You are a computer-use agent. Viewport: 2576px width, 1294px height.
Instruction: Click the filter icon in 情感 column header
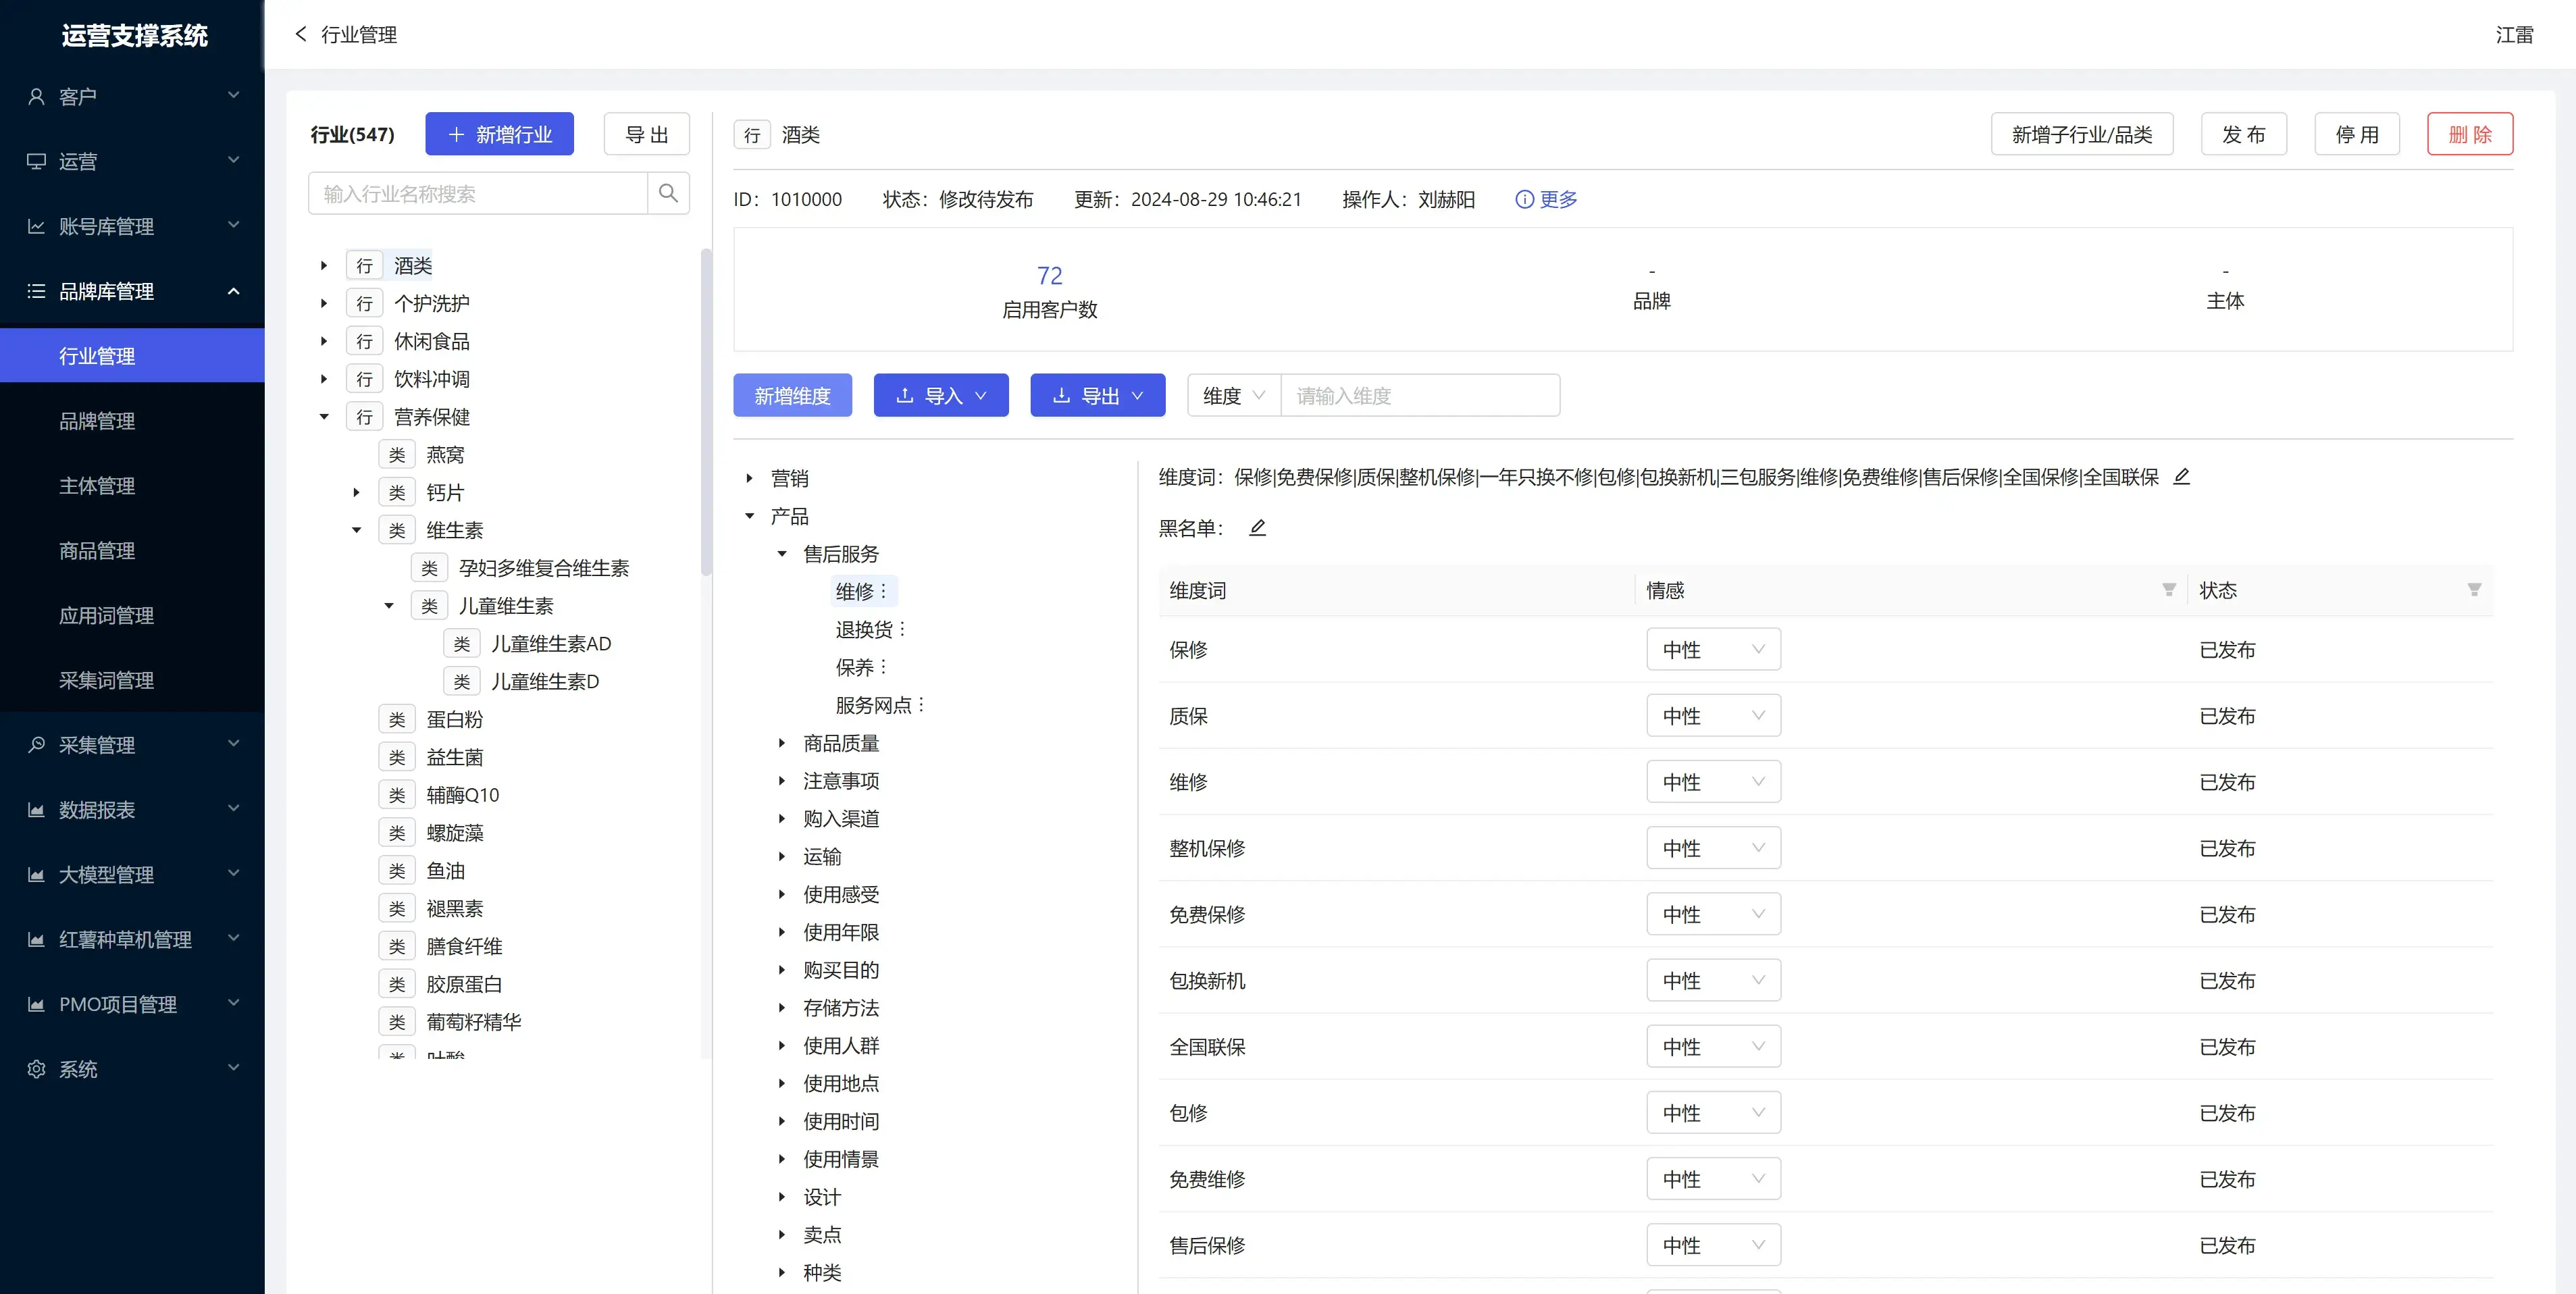2168,590
